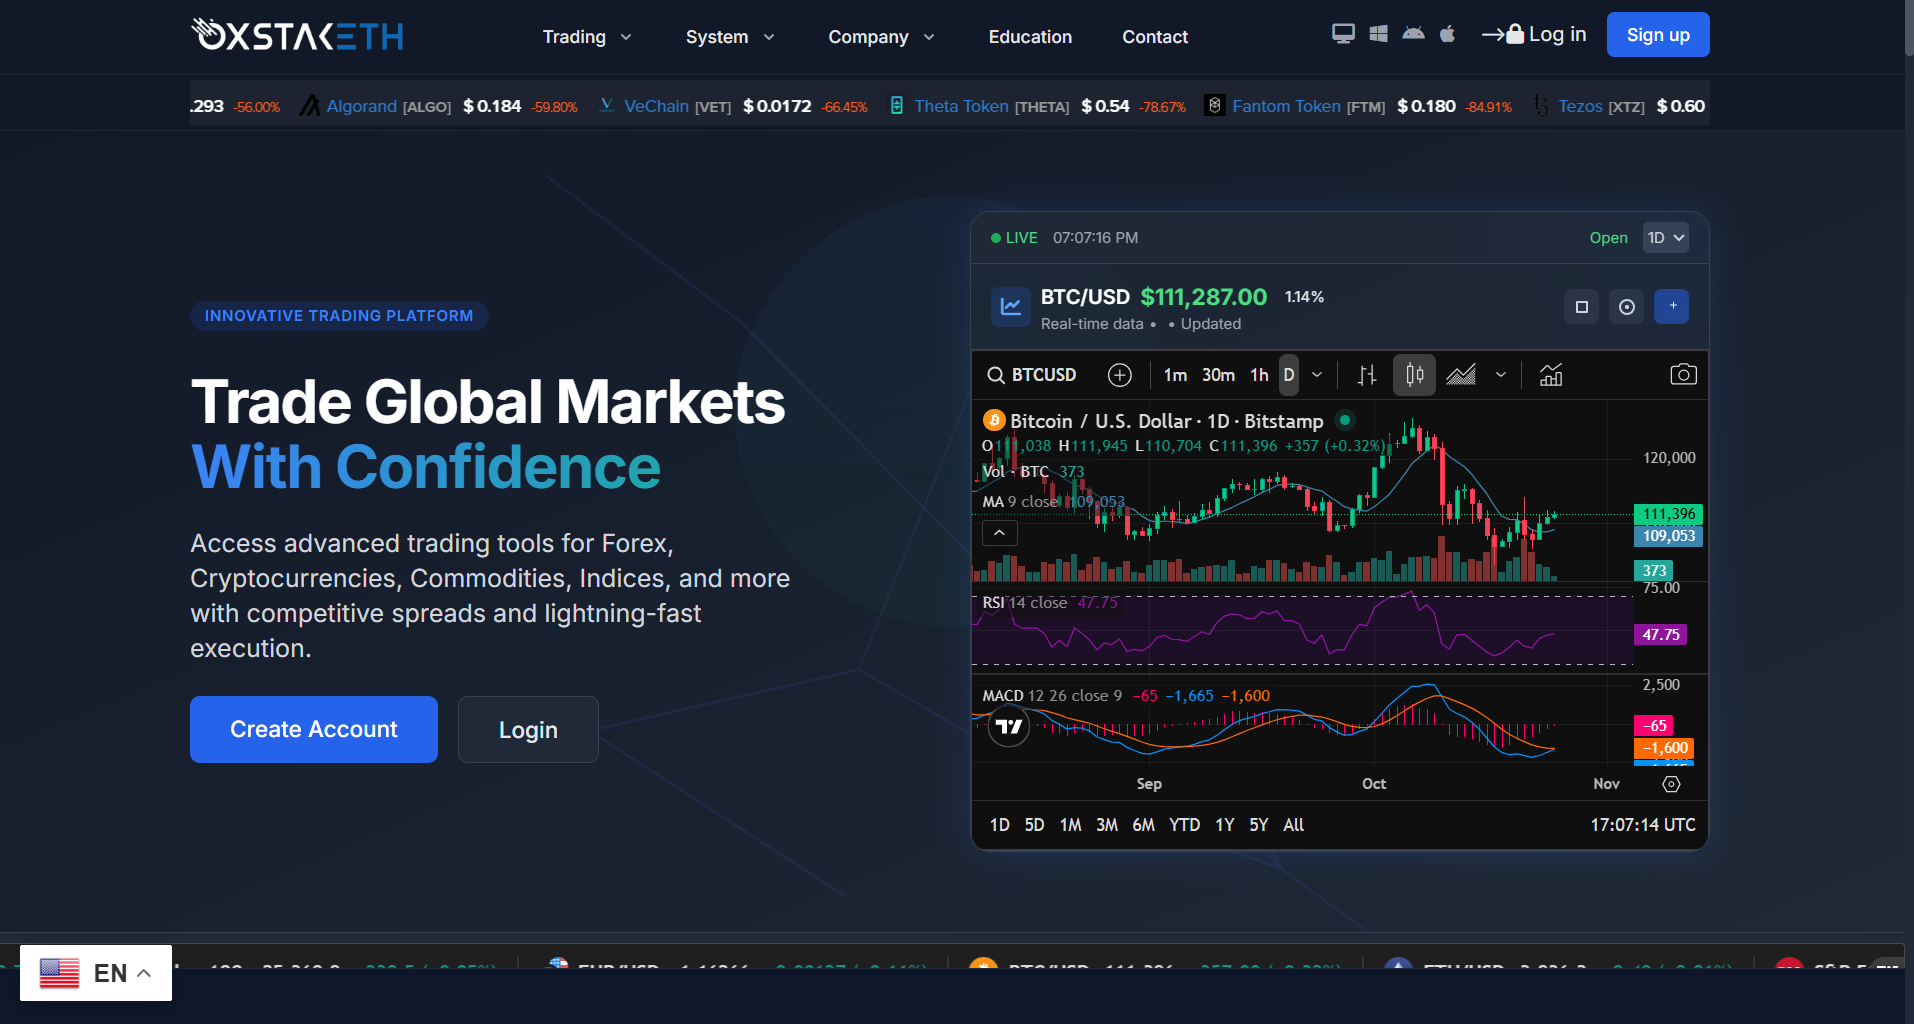Open chart settings hexagon icon near Nov

click(1671, 784)
